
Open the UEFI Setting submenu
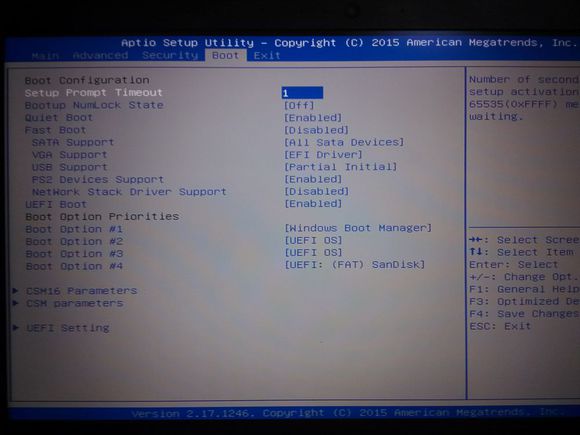click(68, 328)
